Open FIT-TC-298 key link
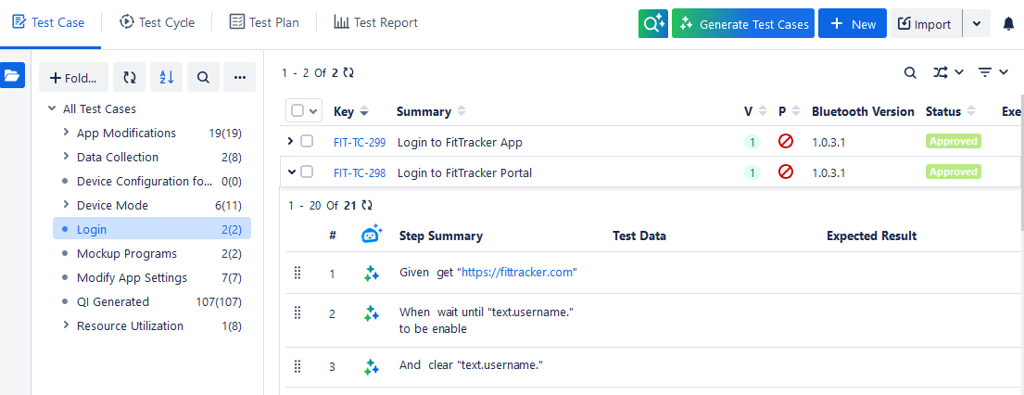Screen dimensions: 1024x395 point(359,173)
